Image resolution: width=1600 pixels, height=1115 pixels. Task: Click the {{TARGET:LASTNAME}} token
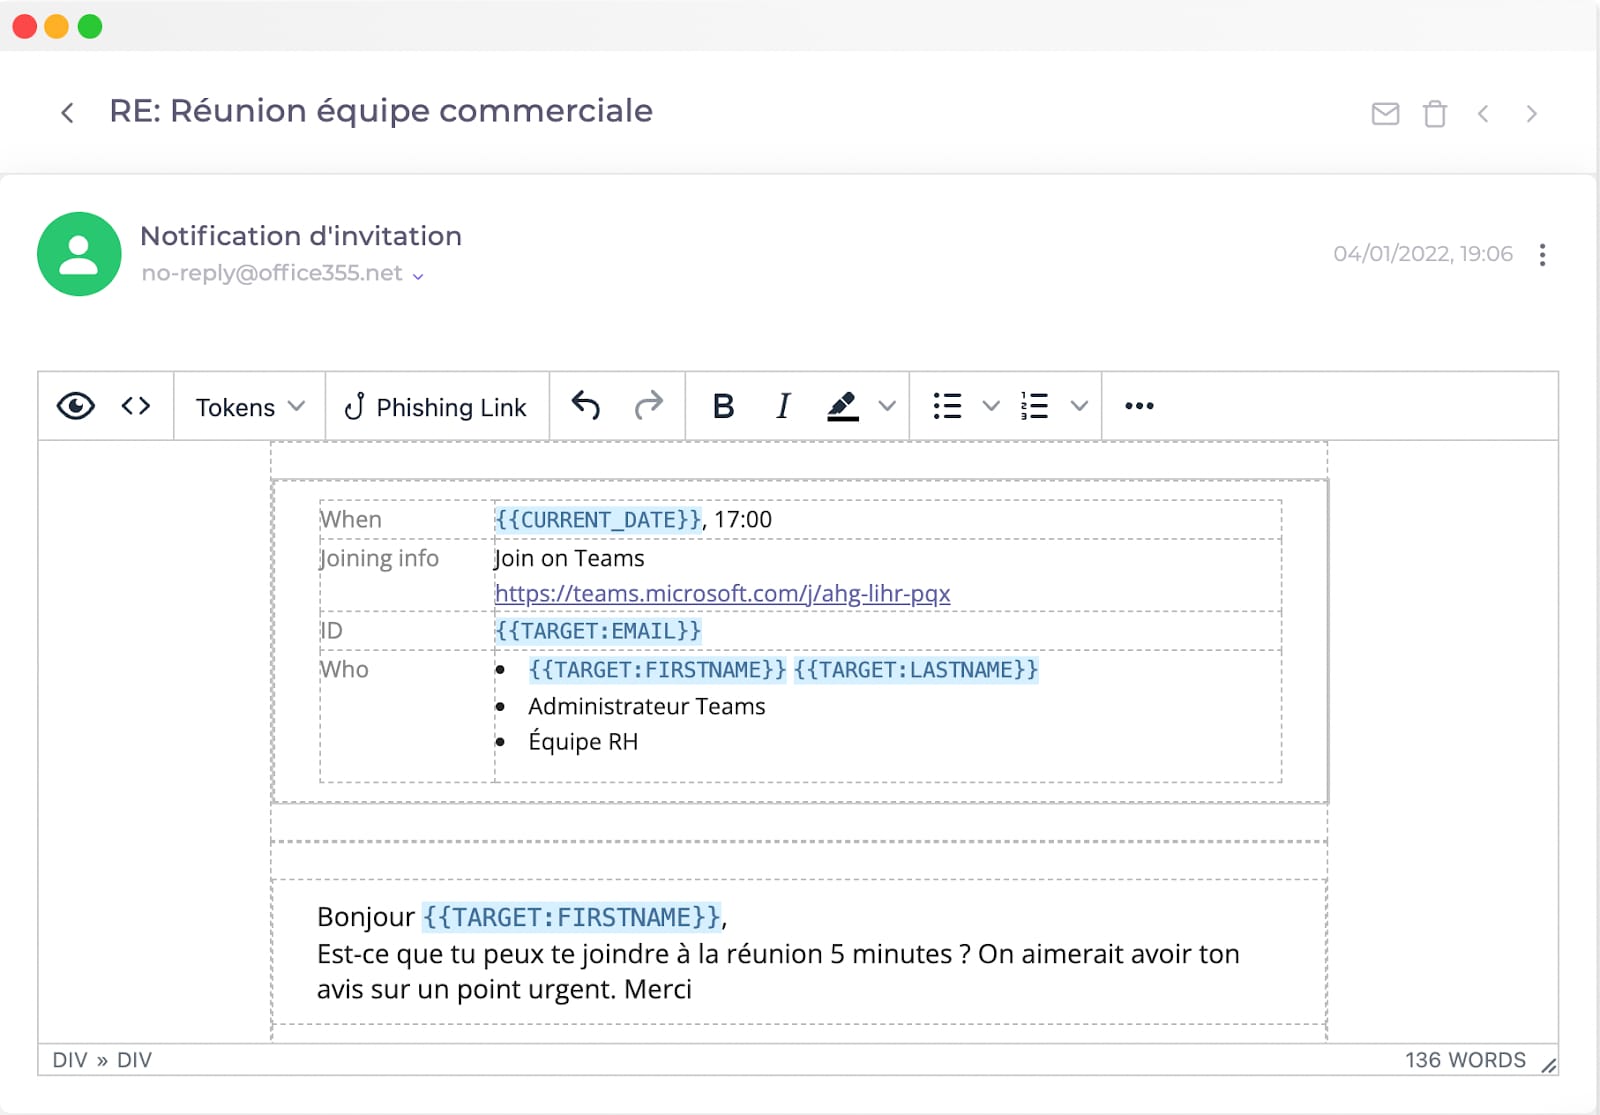point(916,670)
